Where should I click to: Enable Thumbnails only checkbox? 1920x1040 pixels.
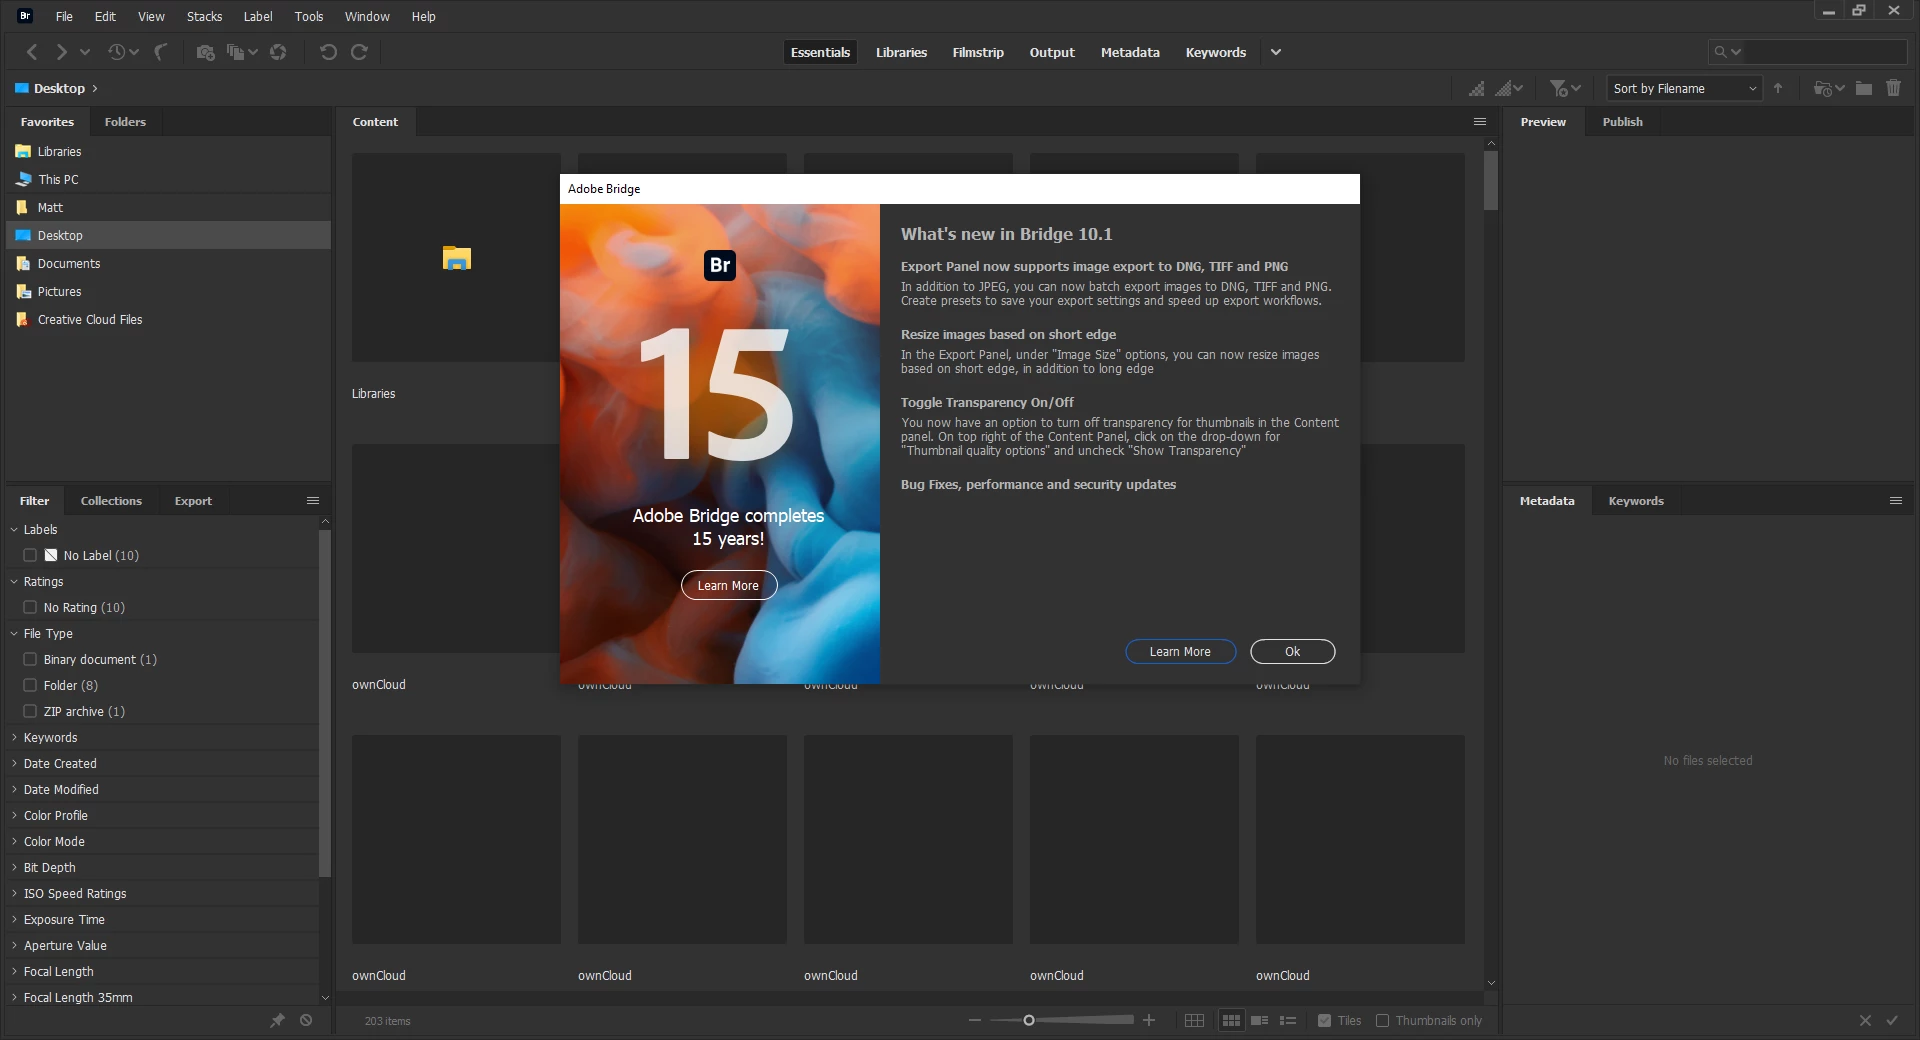tap(1382, 1020)
